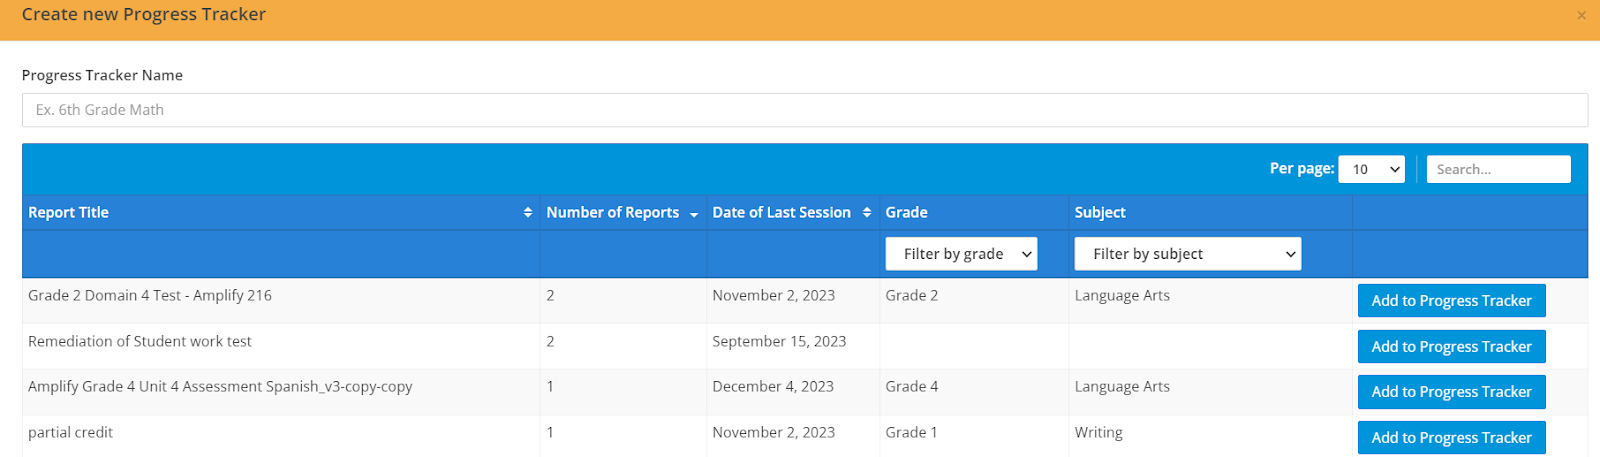Screen dimensions: 1600x457
Task: Select the partial credit report title
Action: pos(71,433)
